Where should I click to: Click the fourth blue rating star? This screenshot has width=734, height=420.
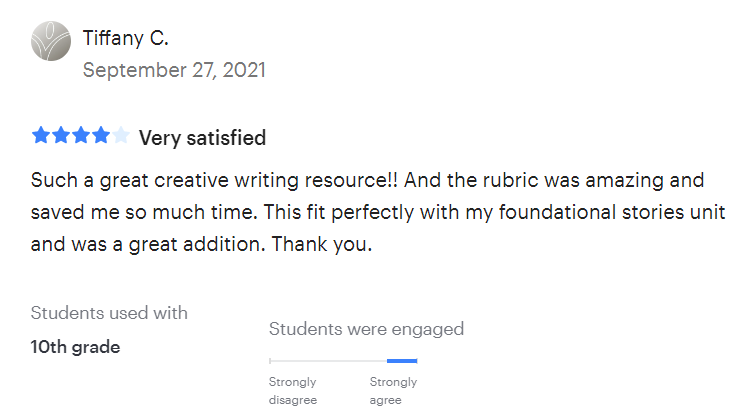[101, 135]
